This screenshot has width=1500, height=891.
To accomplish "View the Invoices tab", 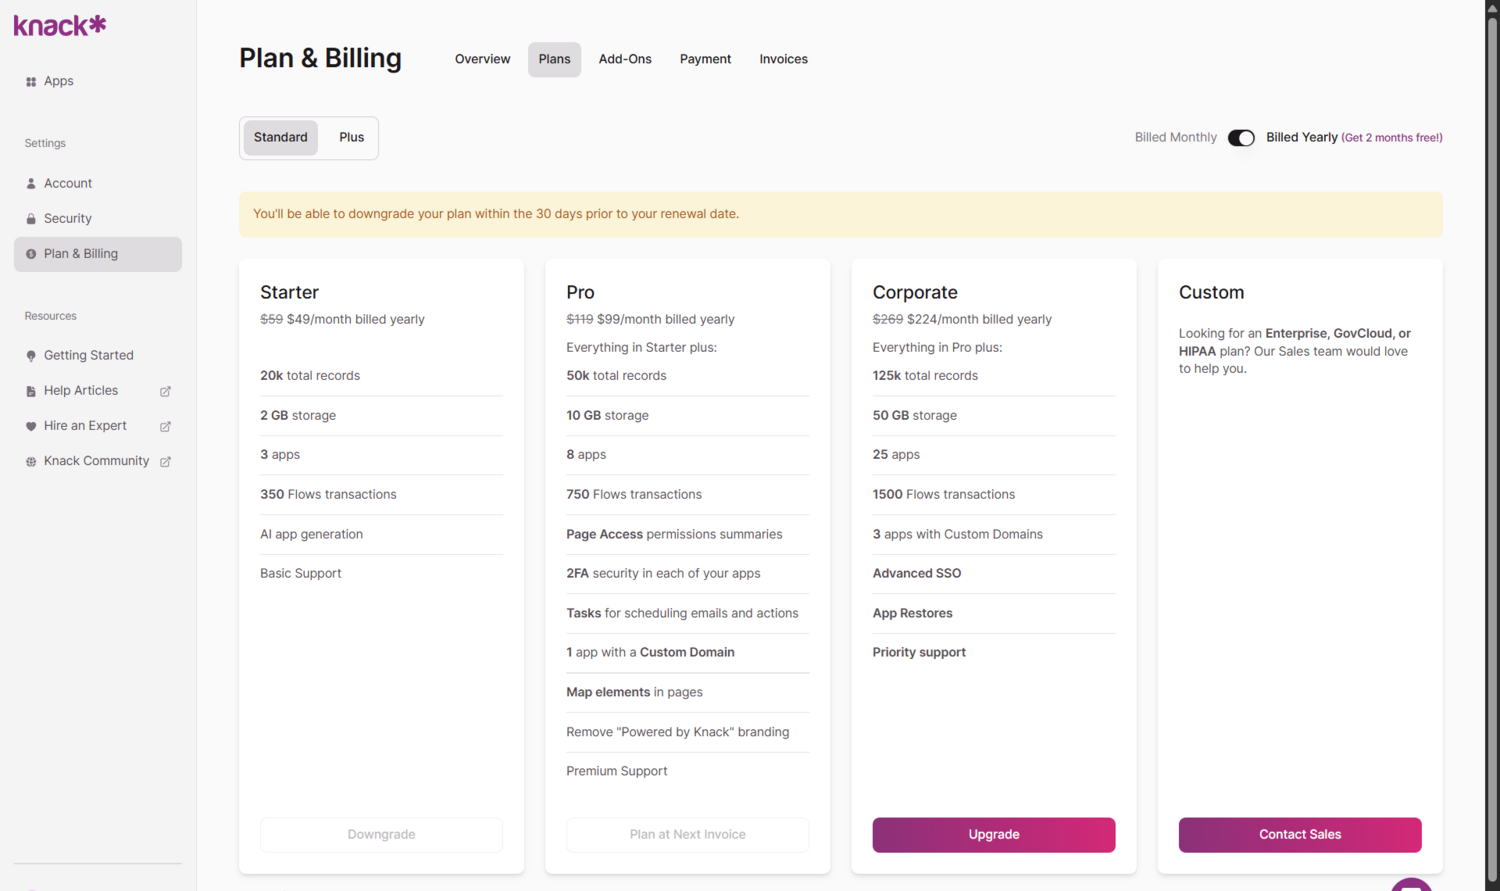I will click(783, 59).
